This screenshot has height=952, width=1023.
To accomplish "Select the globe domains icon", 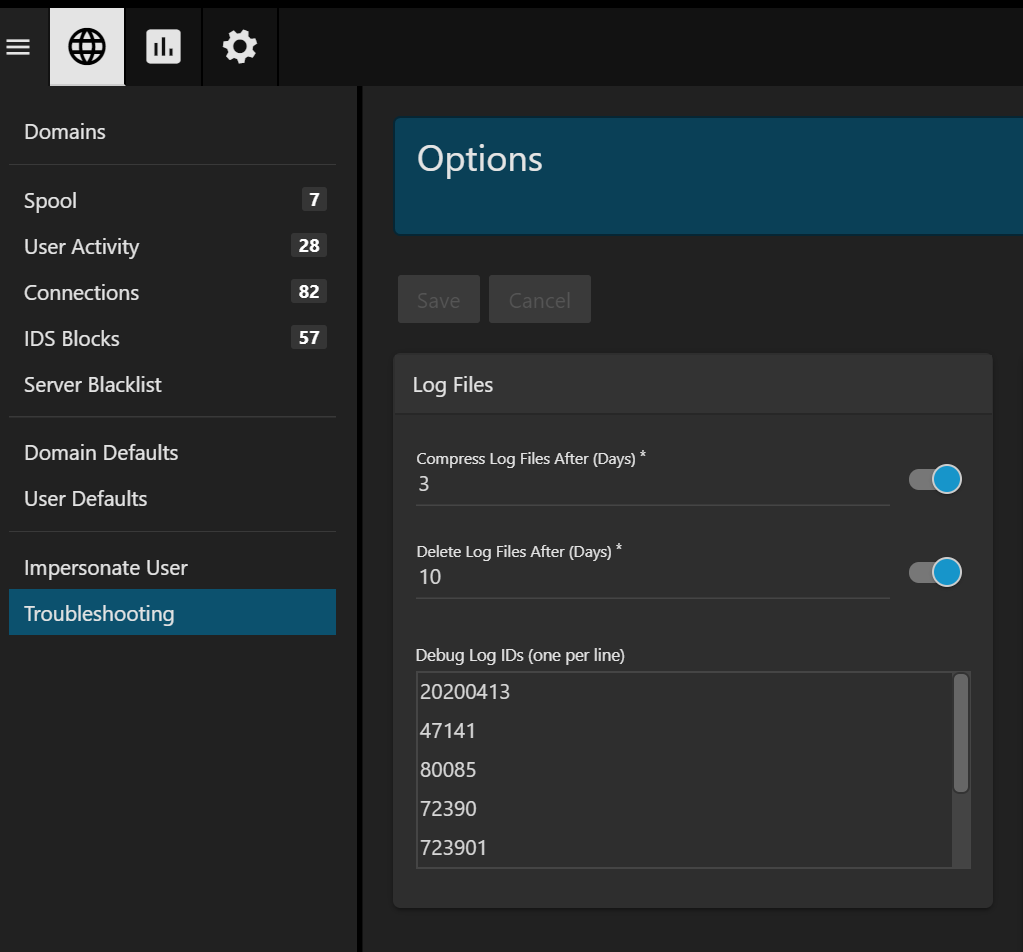I will (x=87, y=47).
